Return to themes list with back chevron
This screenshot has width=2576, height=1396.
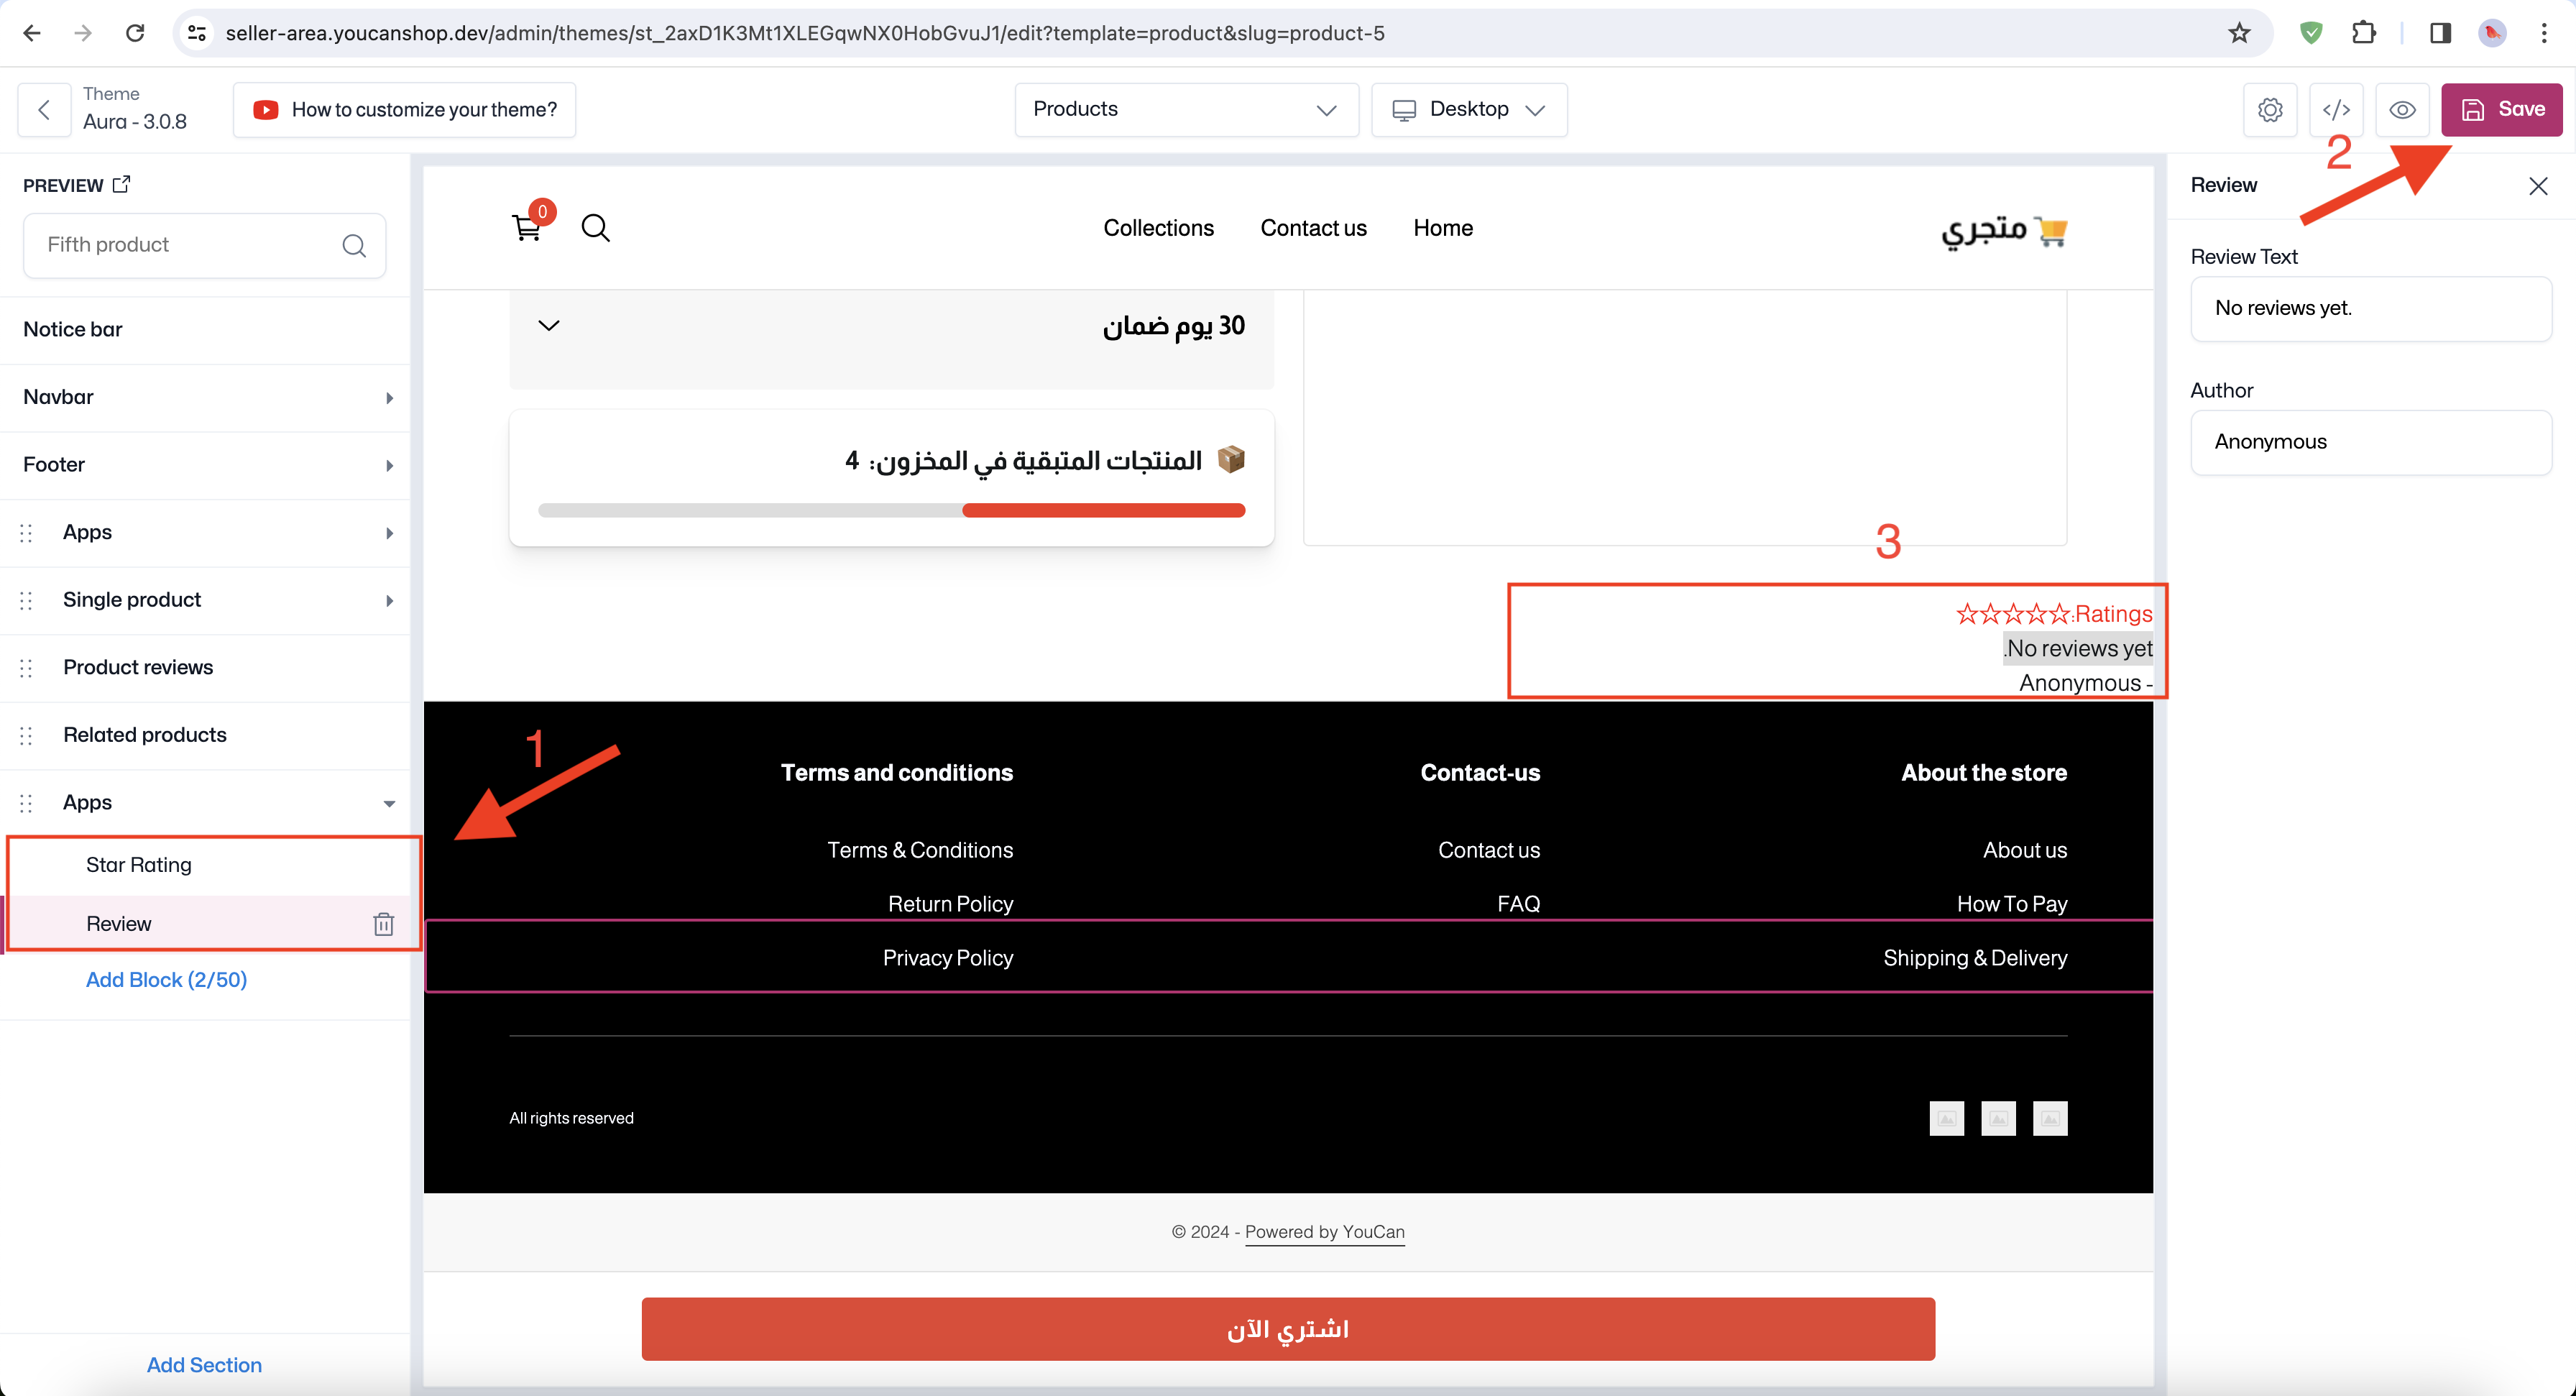44,109
